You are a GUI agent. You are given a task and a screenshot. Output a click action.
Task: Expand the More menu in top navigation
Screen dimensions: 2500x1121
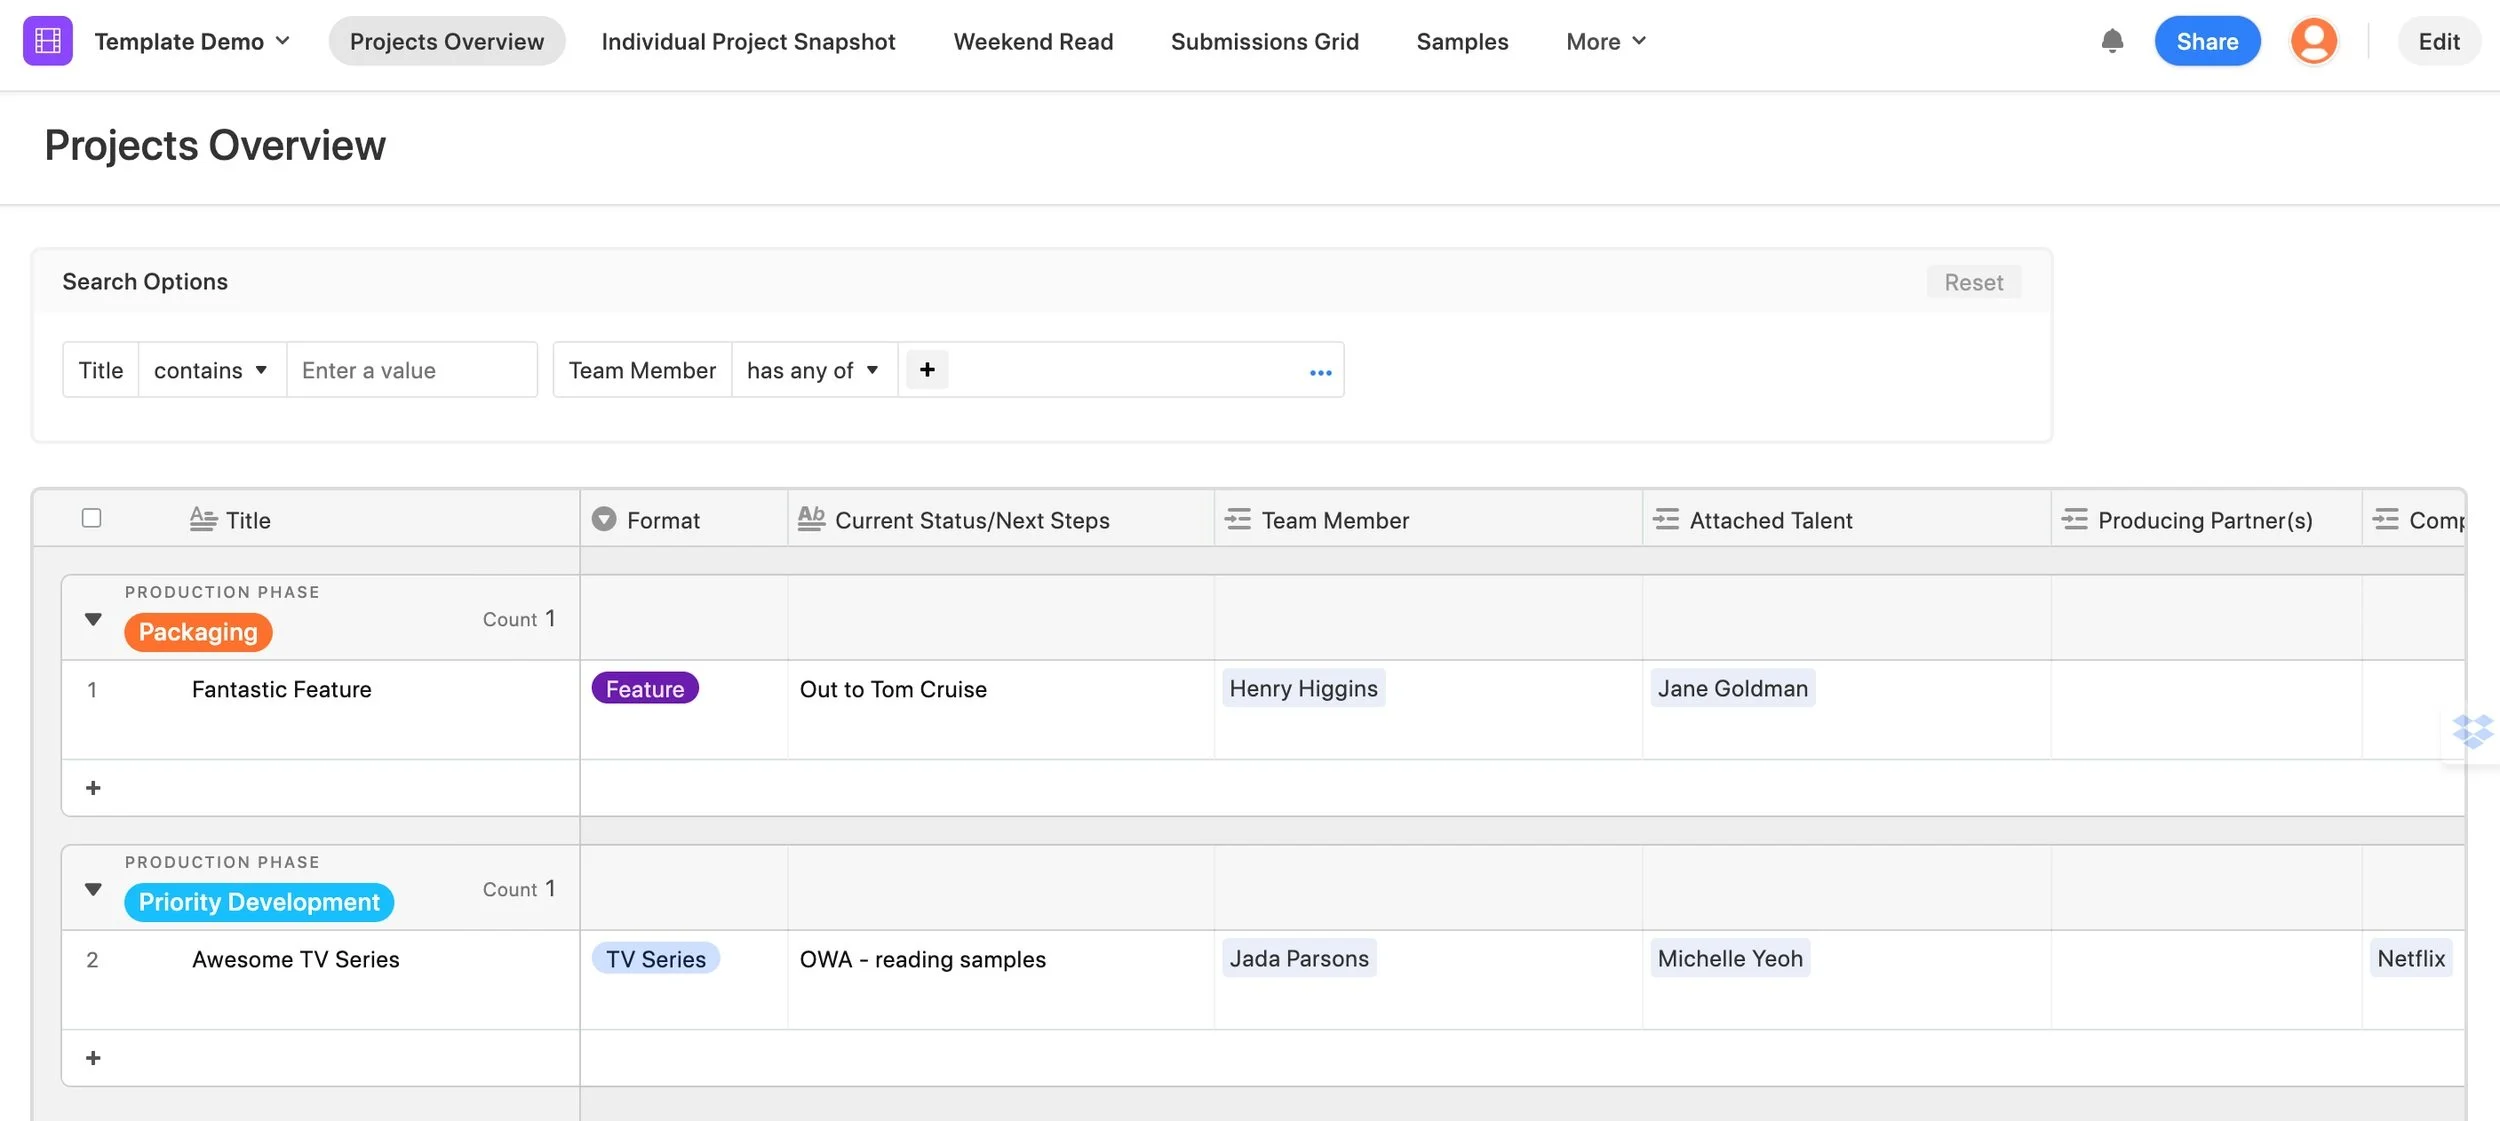pos(1605,41)
